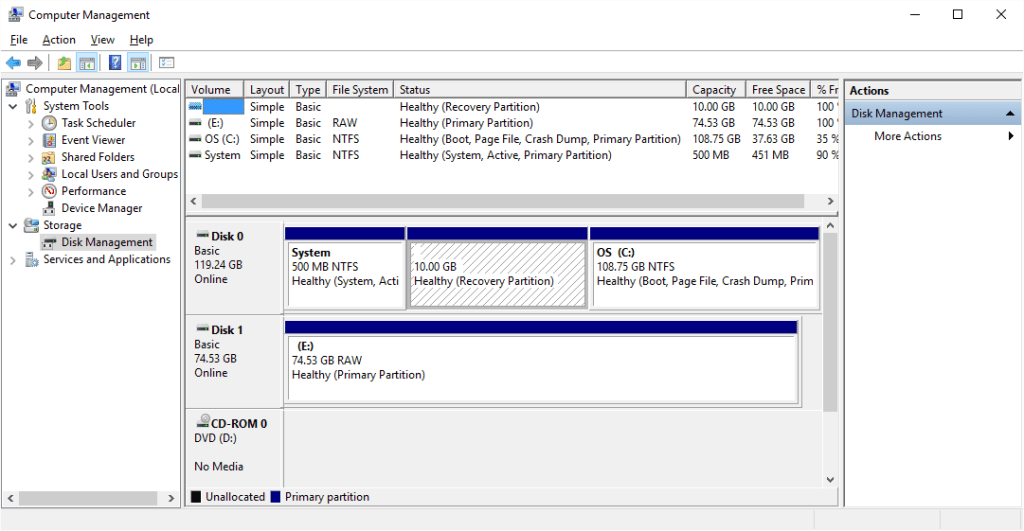This screenshot has height=531, width=1024.
Task: Click the Performance gauge icon
Action: pos(49,191)
